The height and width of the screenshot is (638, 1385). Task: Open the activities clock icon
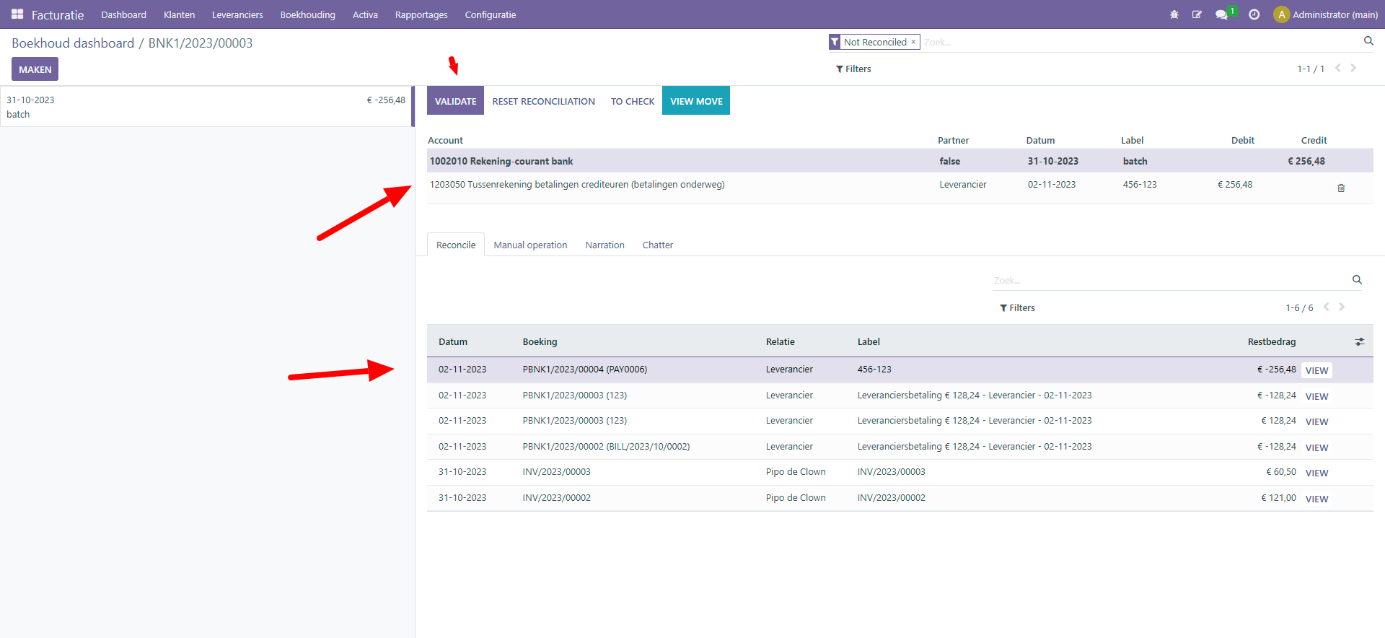(x=1254, y=14)
